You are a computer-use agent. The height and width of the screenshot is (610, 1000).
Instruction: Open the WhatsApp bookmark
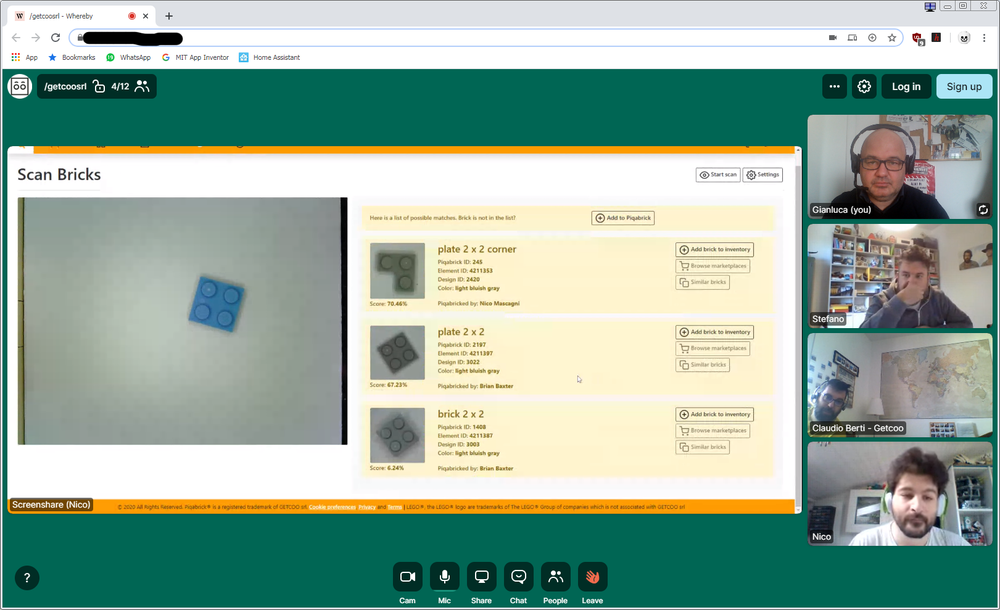tap(128, 57)
